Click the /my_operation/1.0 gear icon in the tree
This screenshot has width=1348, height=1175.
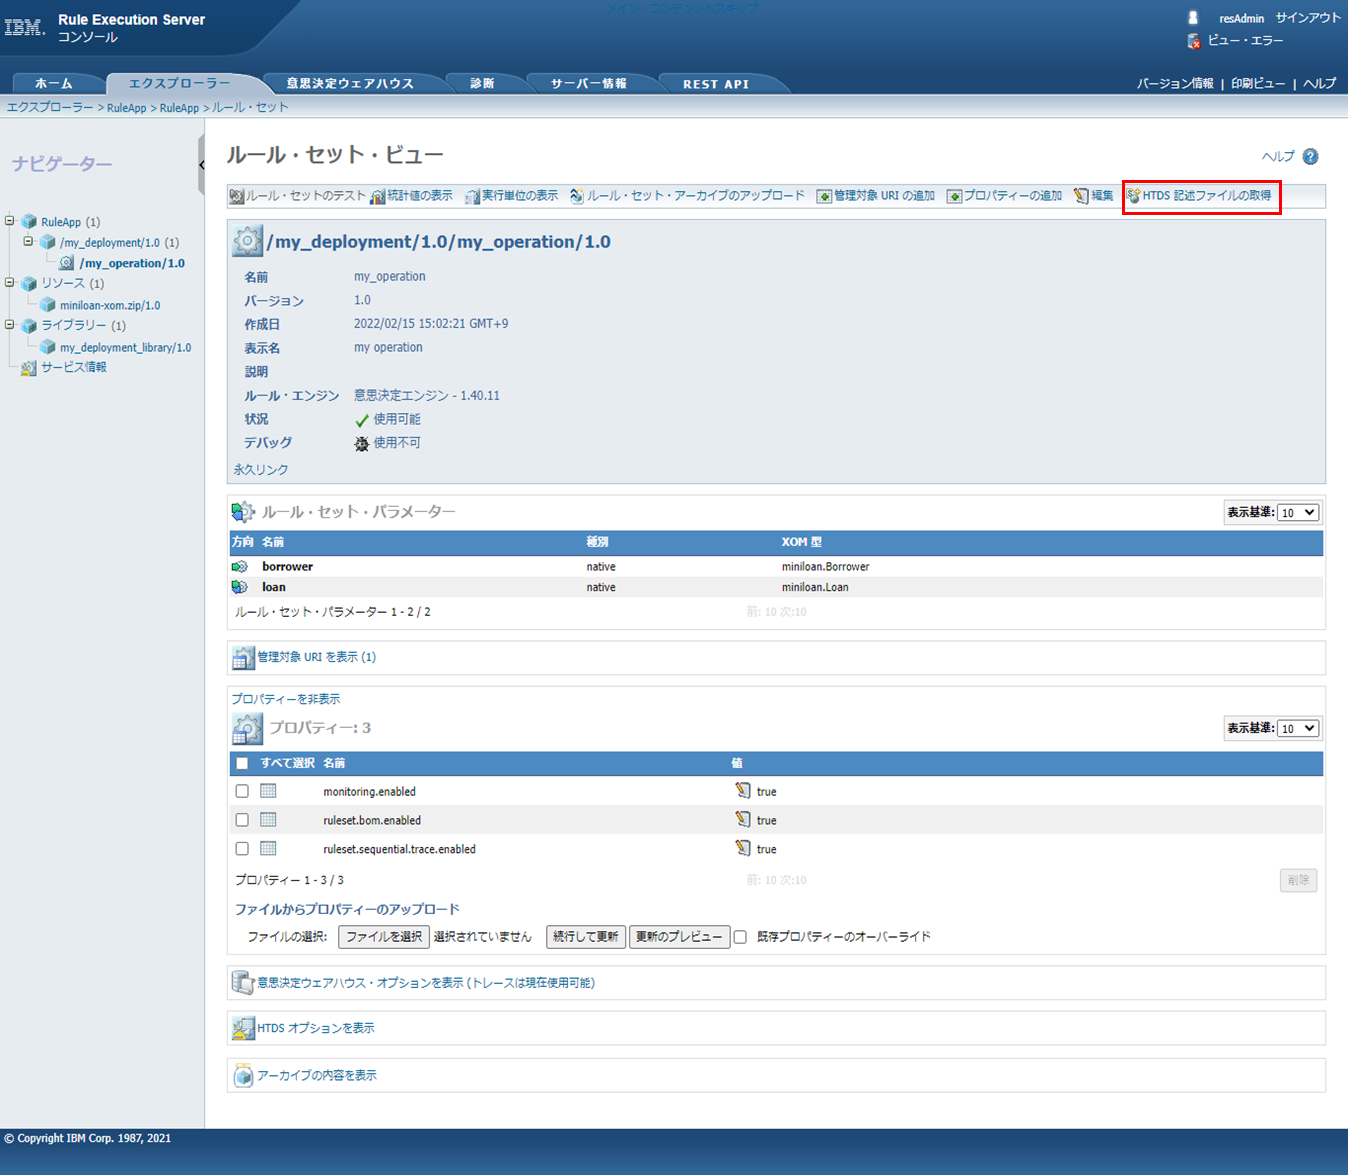coord(66,263)
